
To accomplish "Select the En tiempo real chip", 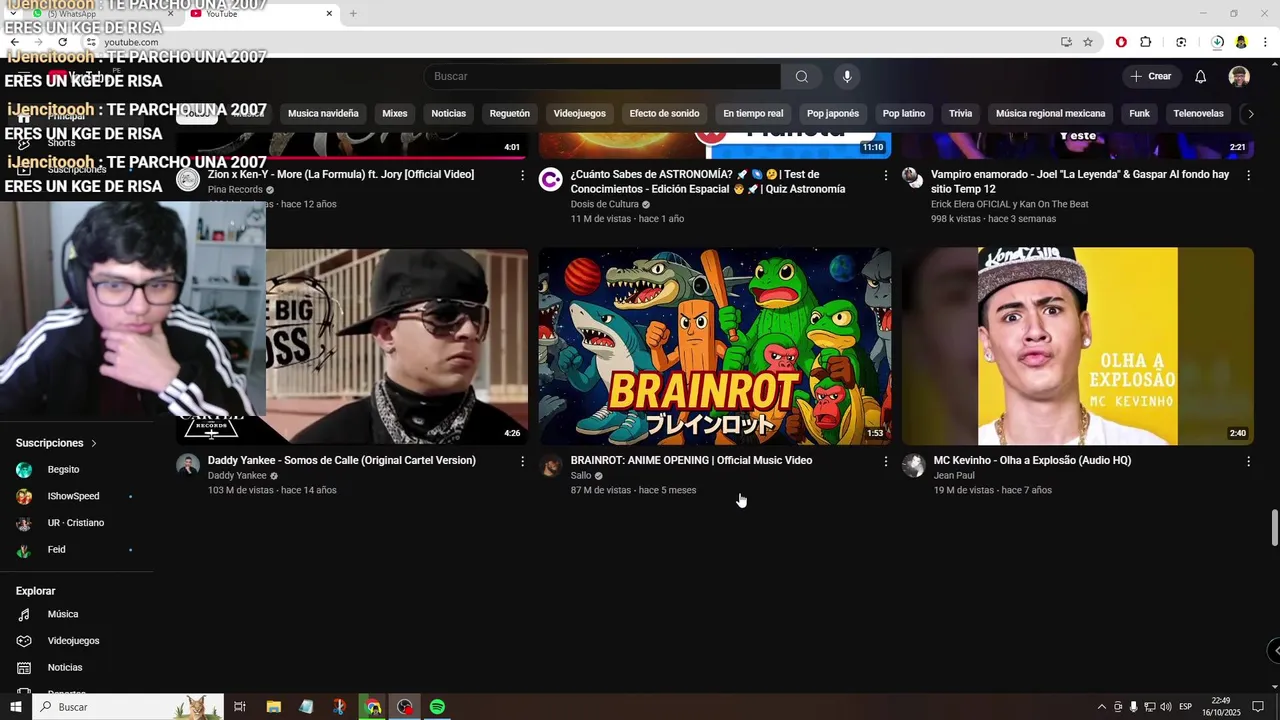I will [x=753, y=113].
